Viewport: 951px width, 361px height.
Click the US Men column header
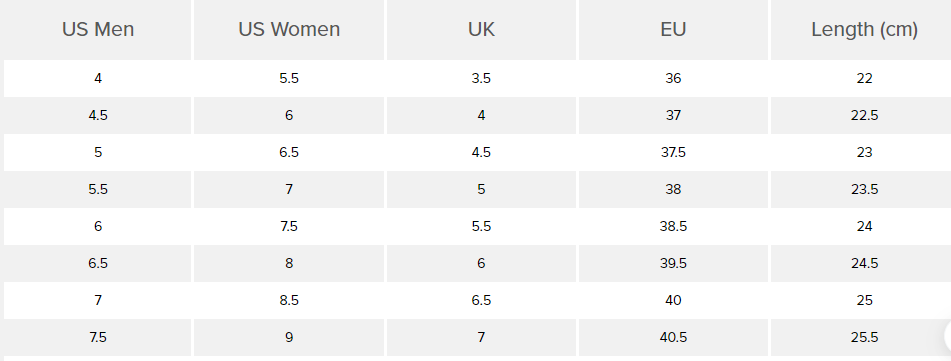(x=98, y=29)
